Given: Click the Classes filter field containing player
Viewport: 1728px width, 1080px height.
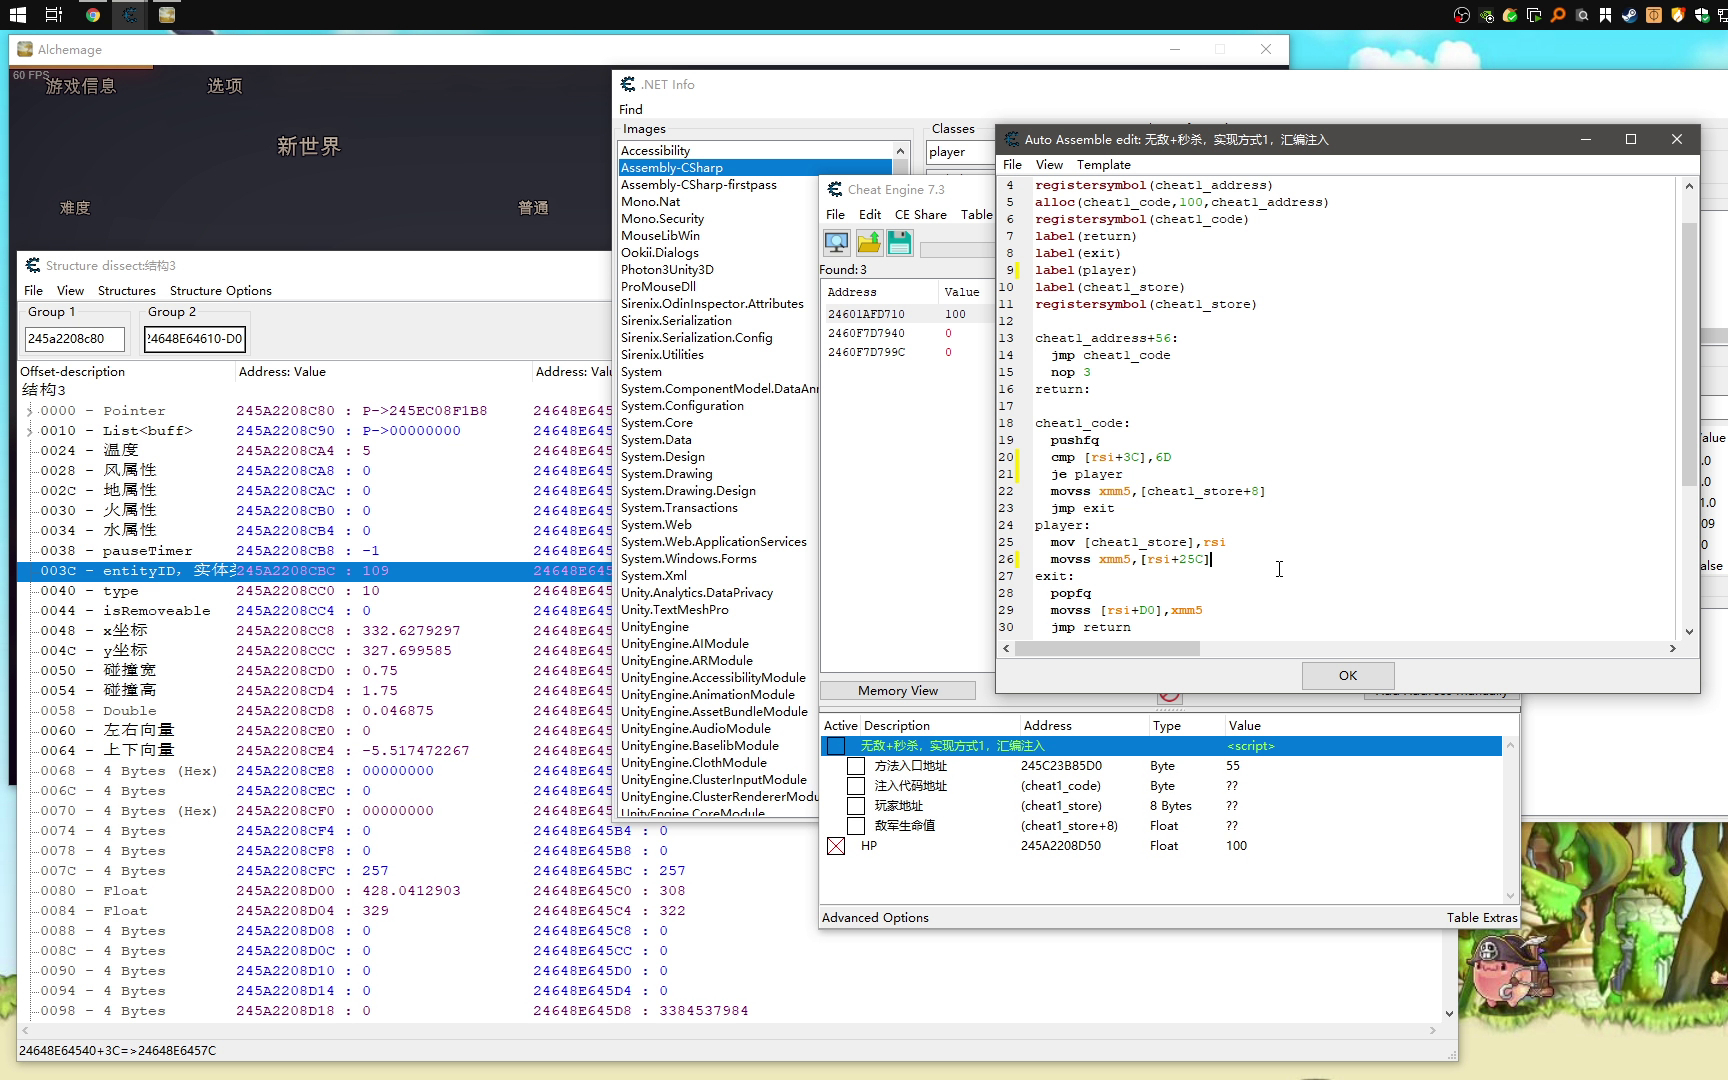Looking at the screenshot, I should (x=960, y=152).
